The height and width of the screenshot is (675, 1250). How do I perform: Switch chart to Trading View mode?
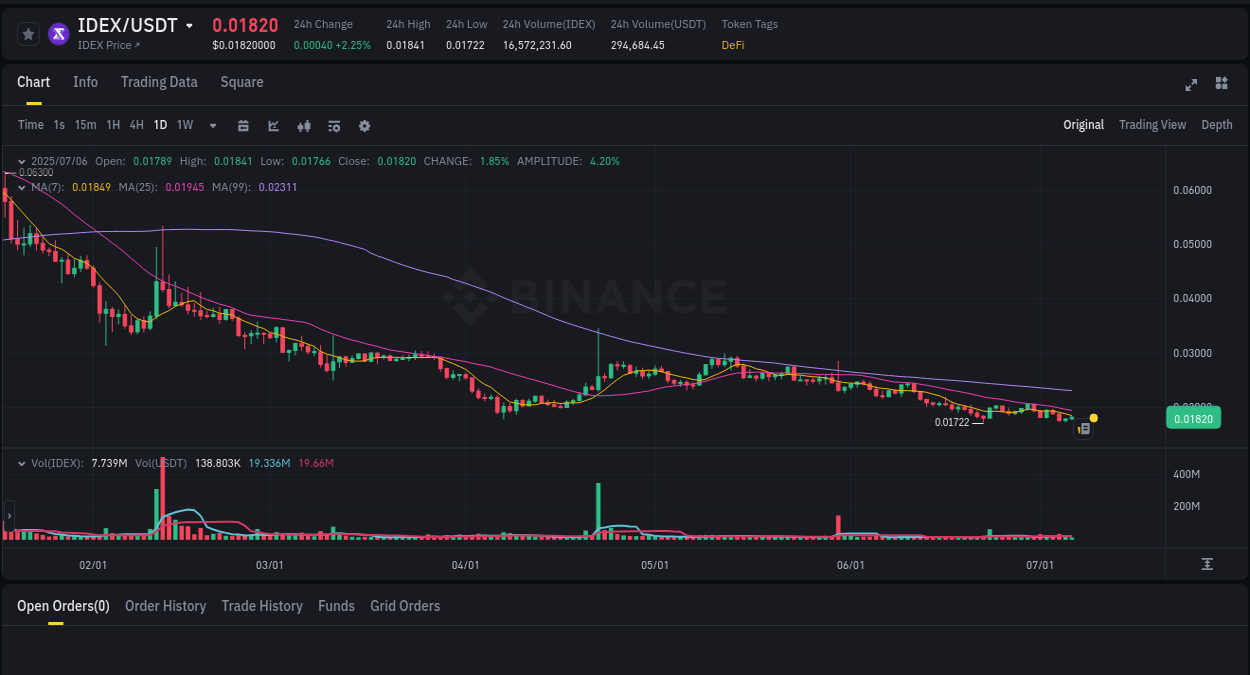(x=1152, y=125)
